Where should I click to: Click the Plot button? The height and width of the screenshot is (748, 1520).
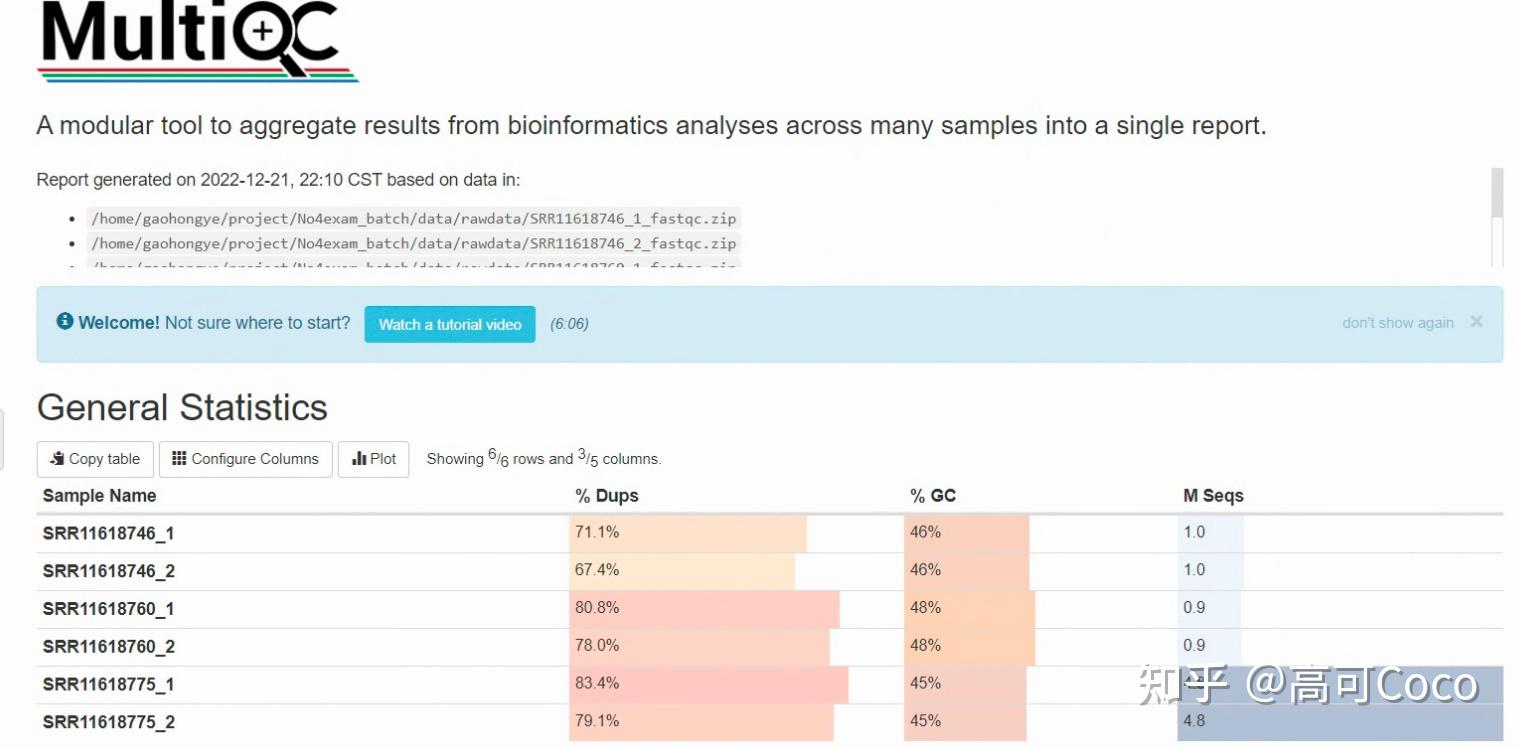click(374, 459)
